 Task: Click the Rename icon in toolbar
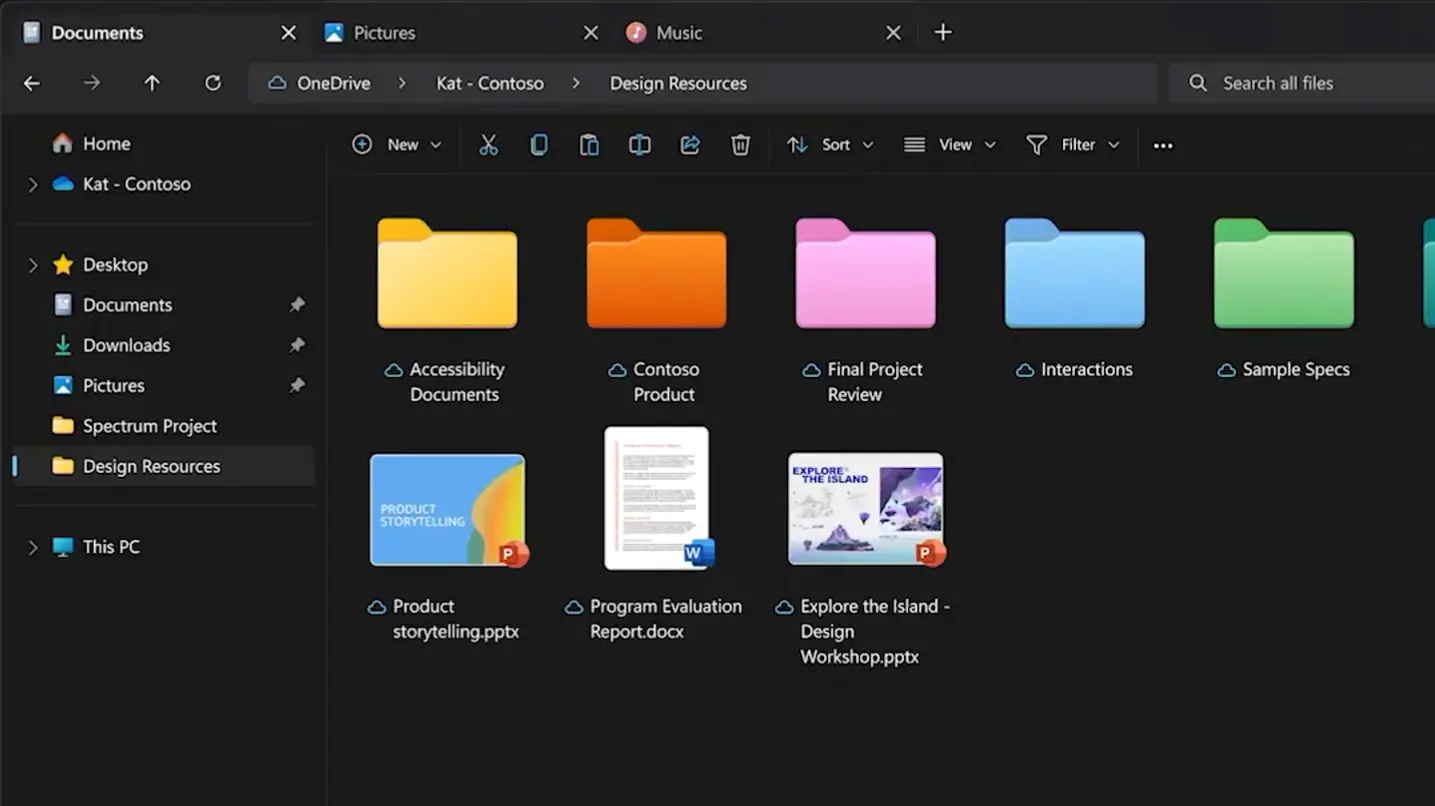click(640, 145)
